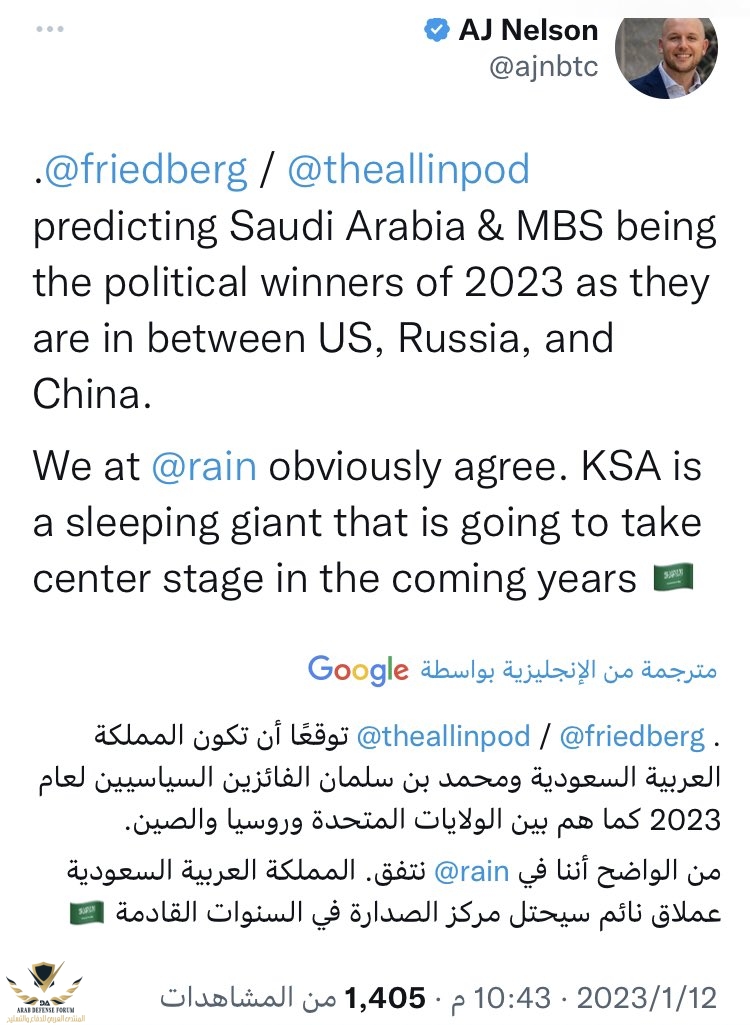The height and width of the screenshot is (1025, 750).
Task: Click the 2023/1/12 tweet date
Action: (647, 998)
